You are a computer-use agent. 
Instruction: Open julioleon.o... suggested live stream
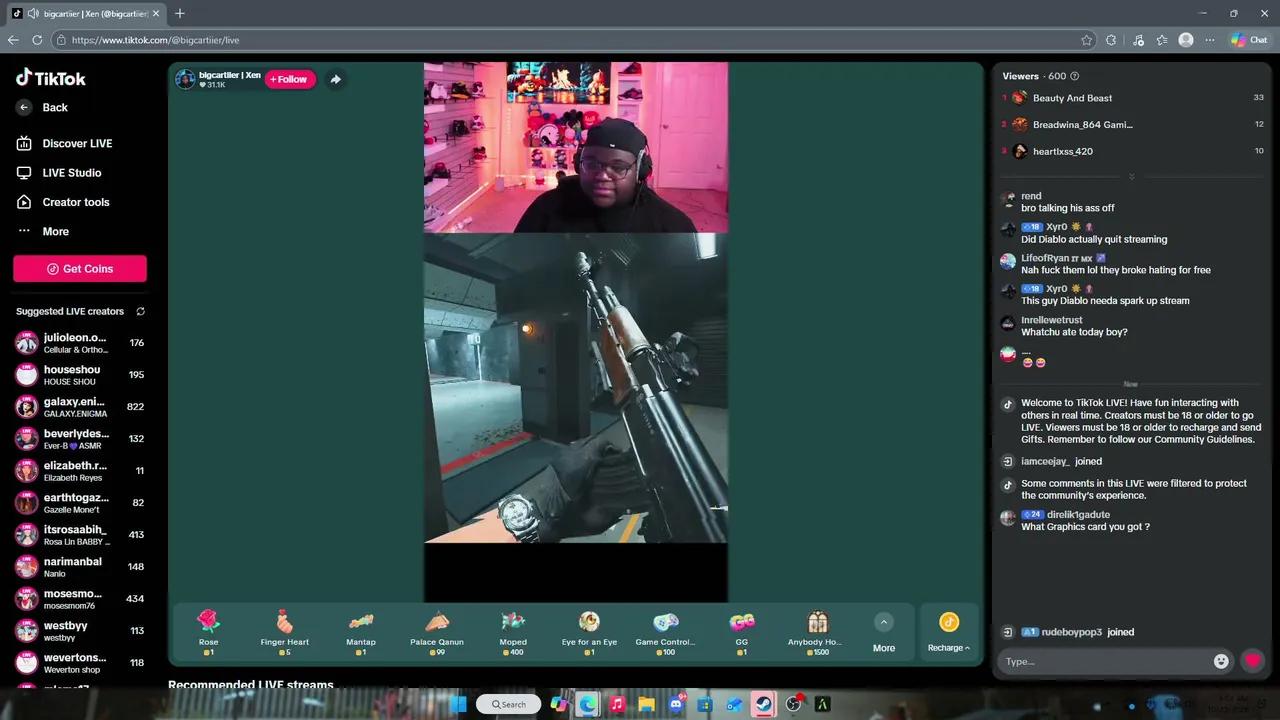click(x=80, y=343)
